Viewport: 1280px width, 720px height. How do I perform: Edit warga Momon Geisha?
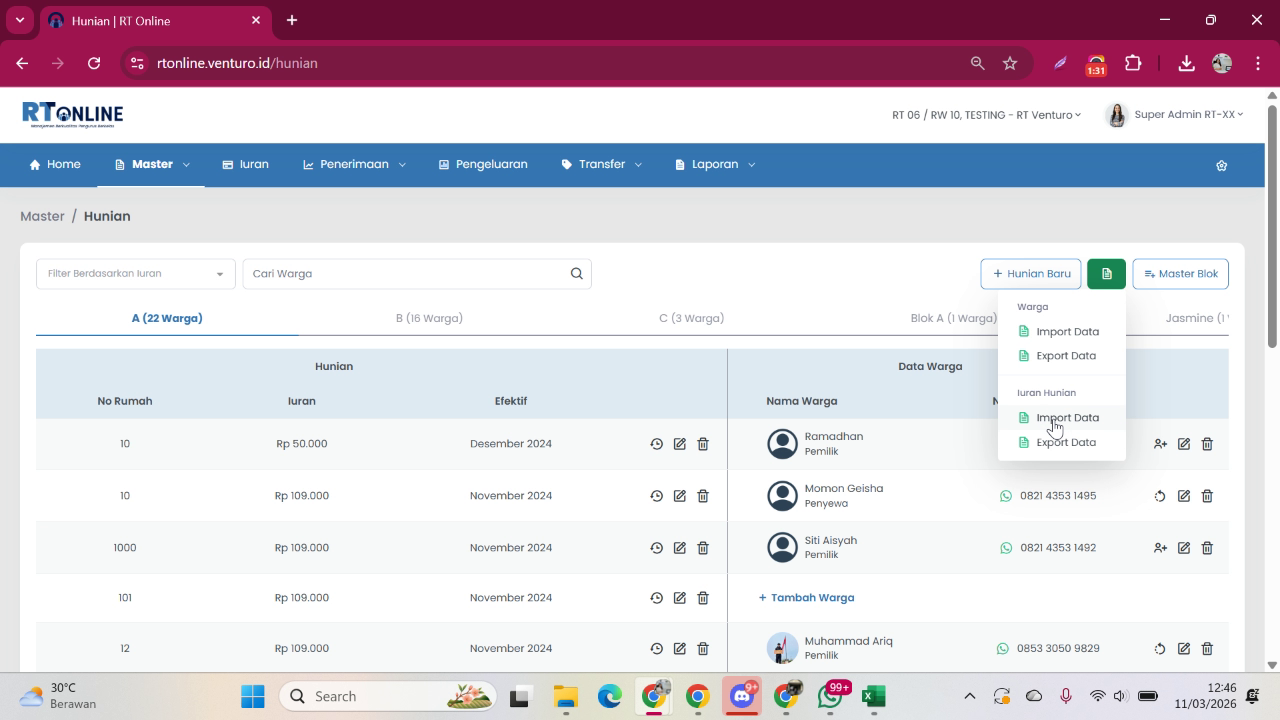[1184, 496]
